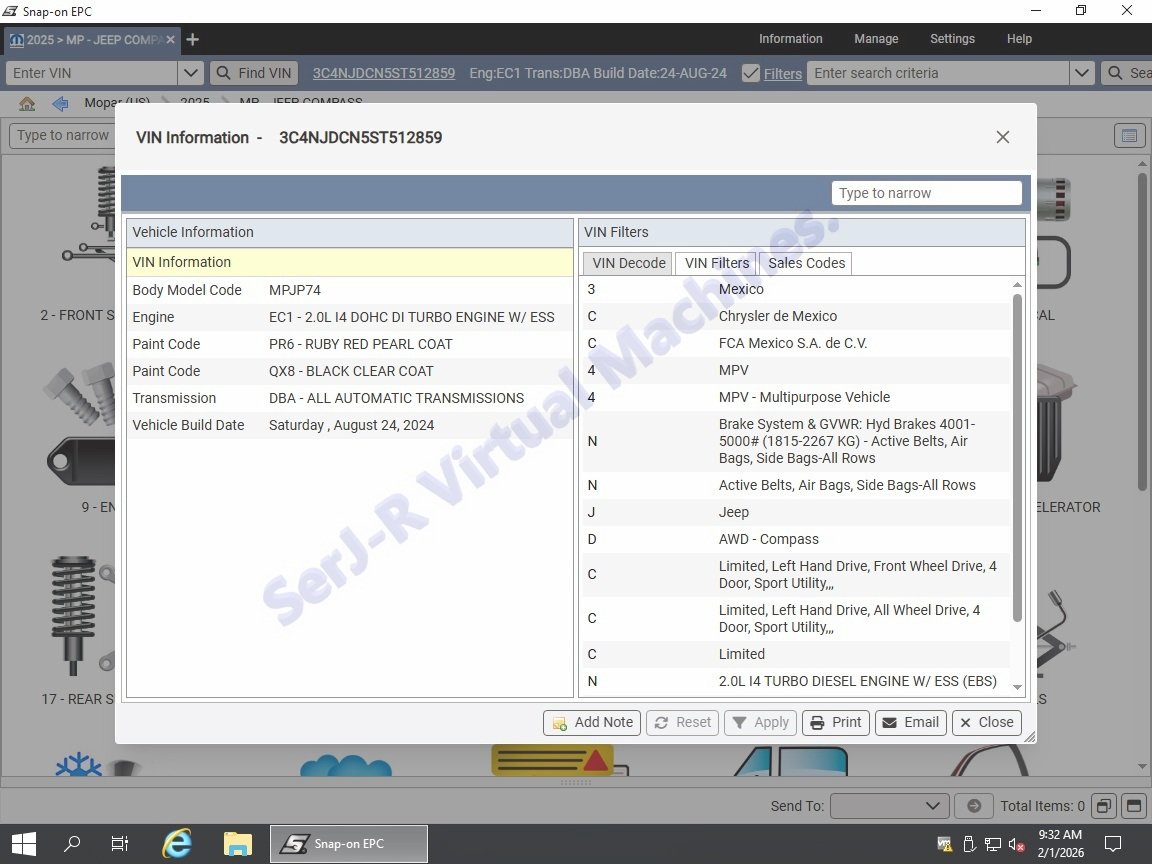This screenshot has height=864, width=1152.
Task: Open File Explorer from the taskbar
Action: 237,843
